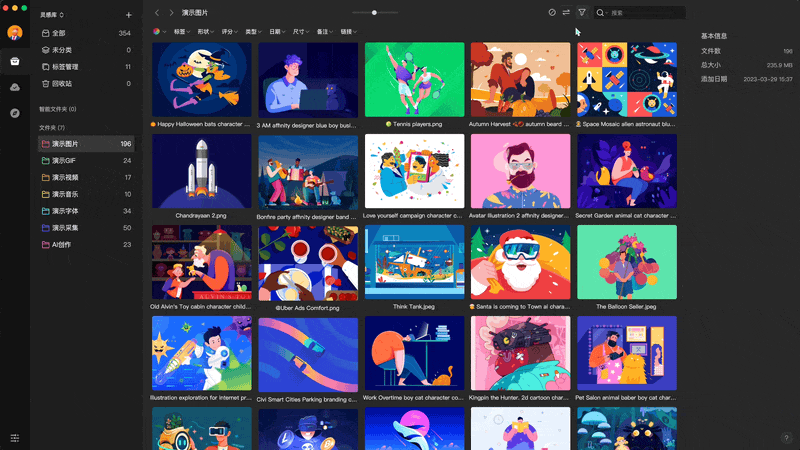Open settings sliders icon at bottom left
The width and height of the screenshot is (800, 450).
(15, 438)
